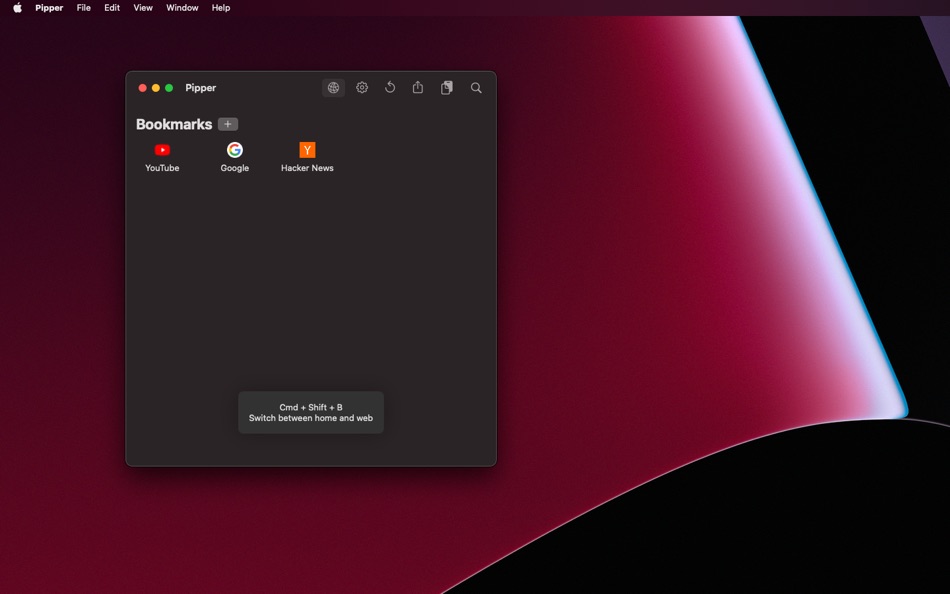This screenshot has height=594, width=950.
Task: Add a new bookmark with the plus button
Action: click(228, 124)
